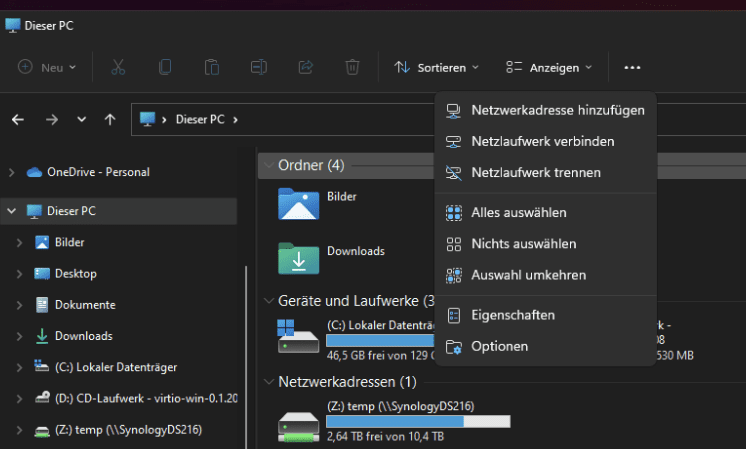The height and width of the screenshot is (449, 746).
Task: Expand (C:) Lokaler Datenträger sidebar node
Action: (20, 367)
